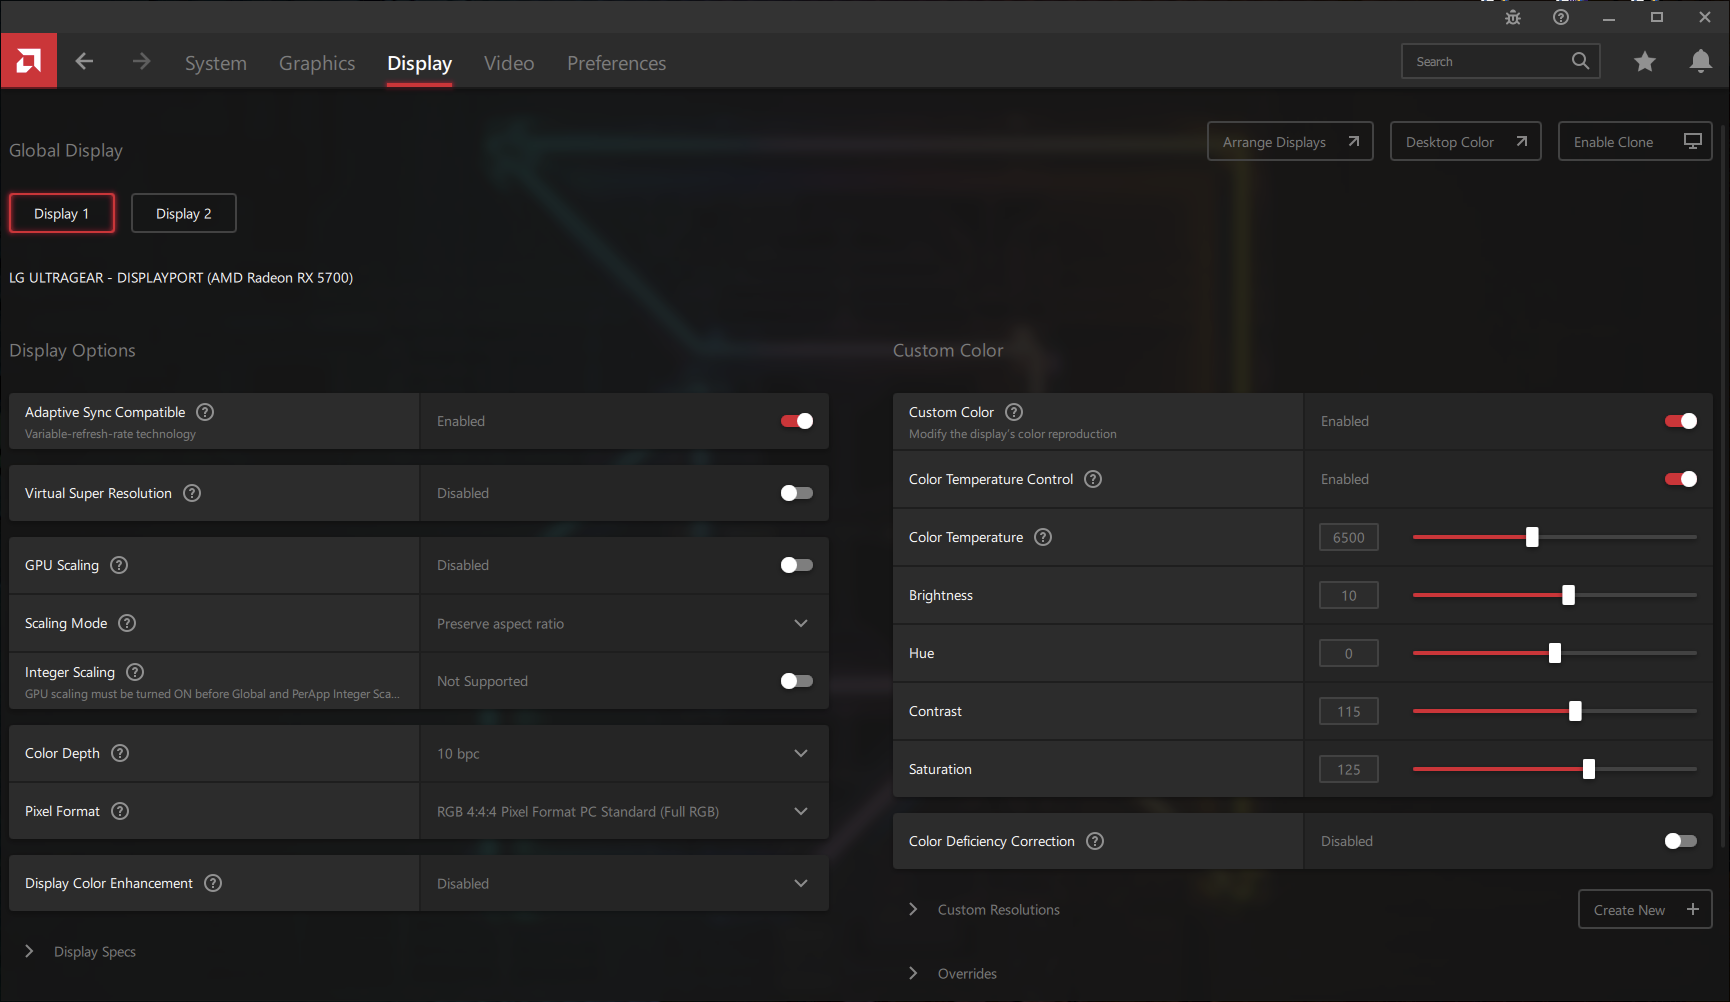Adjust the Saturation slider handle
The width and height of the screenshot is (1730, 1002).
click(x=1589, y=769)
